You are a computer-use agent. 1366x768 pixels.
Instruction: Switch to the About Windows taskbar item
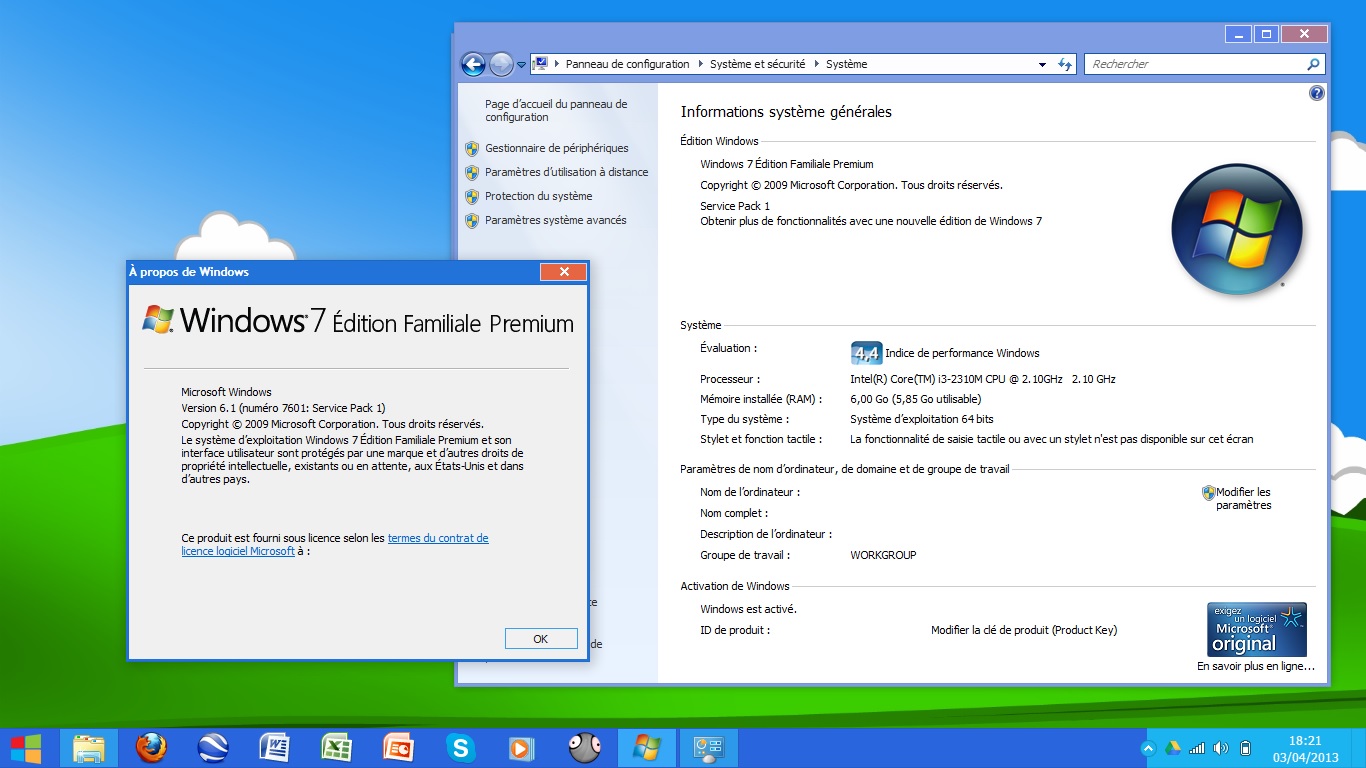click(646, 747)
